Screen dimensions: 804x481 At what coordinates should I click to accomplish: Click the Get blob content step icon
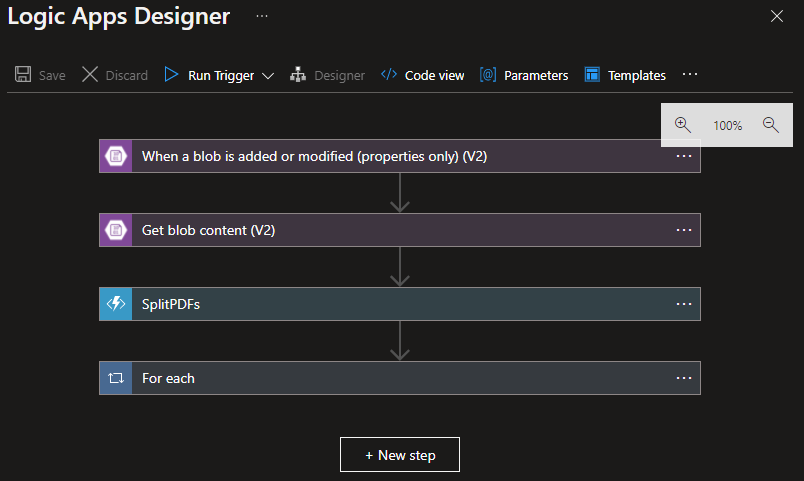tap(116, 230)
